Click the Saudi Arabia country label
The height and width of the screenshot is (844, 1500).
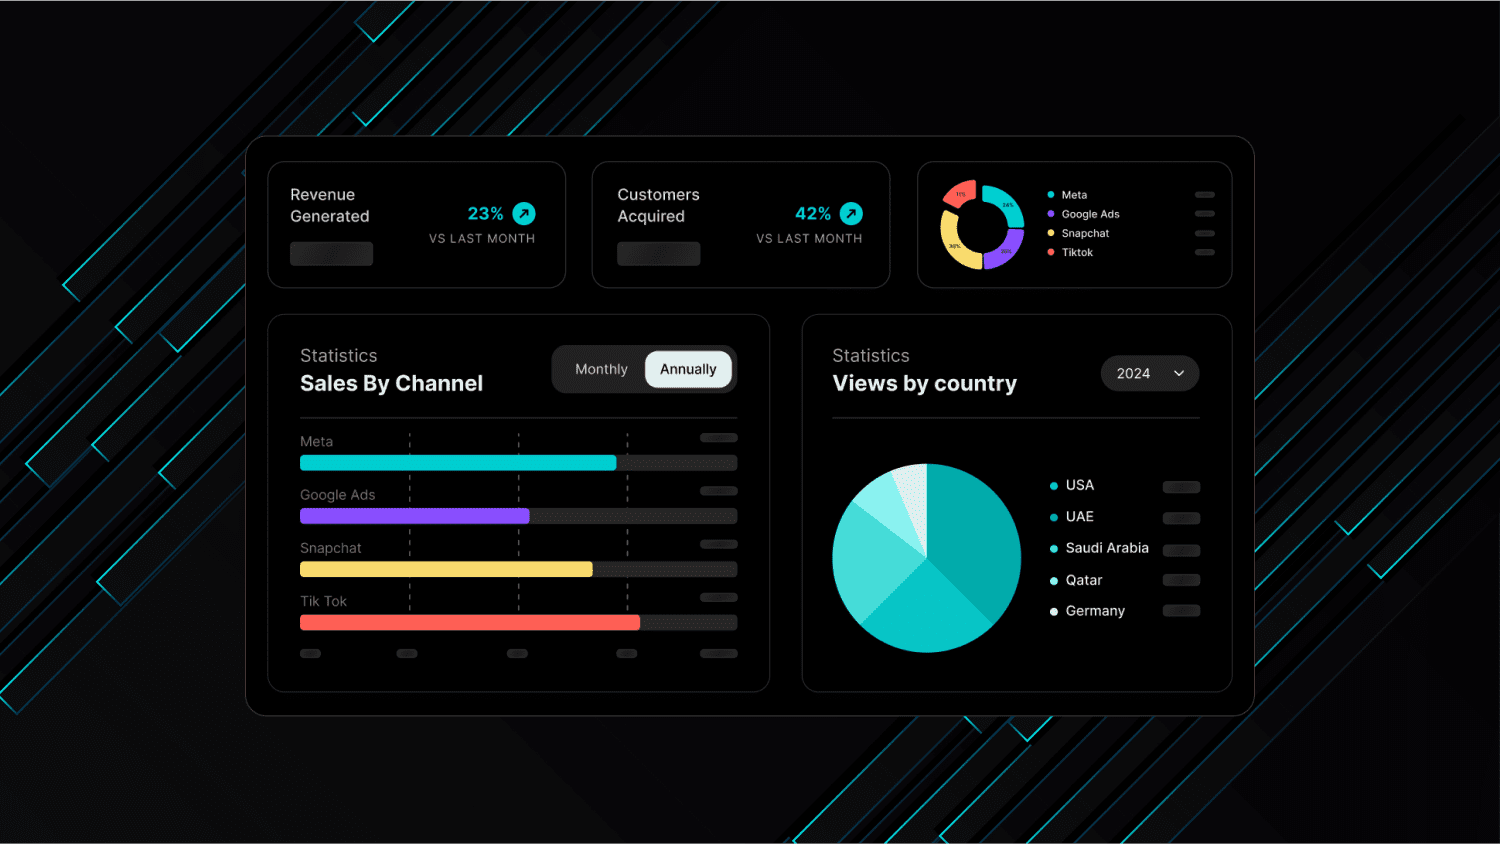(x=1107, y=548)
